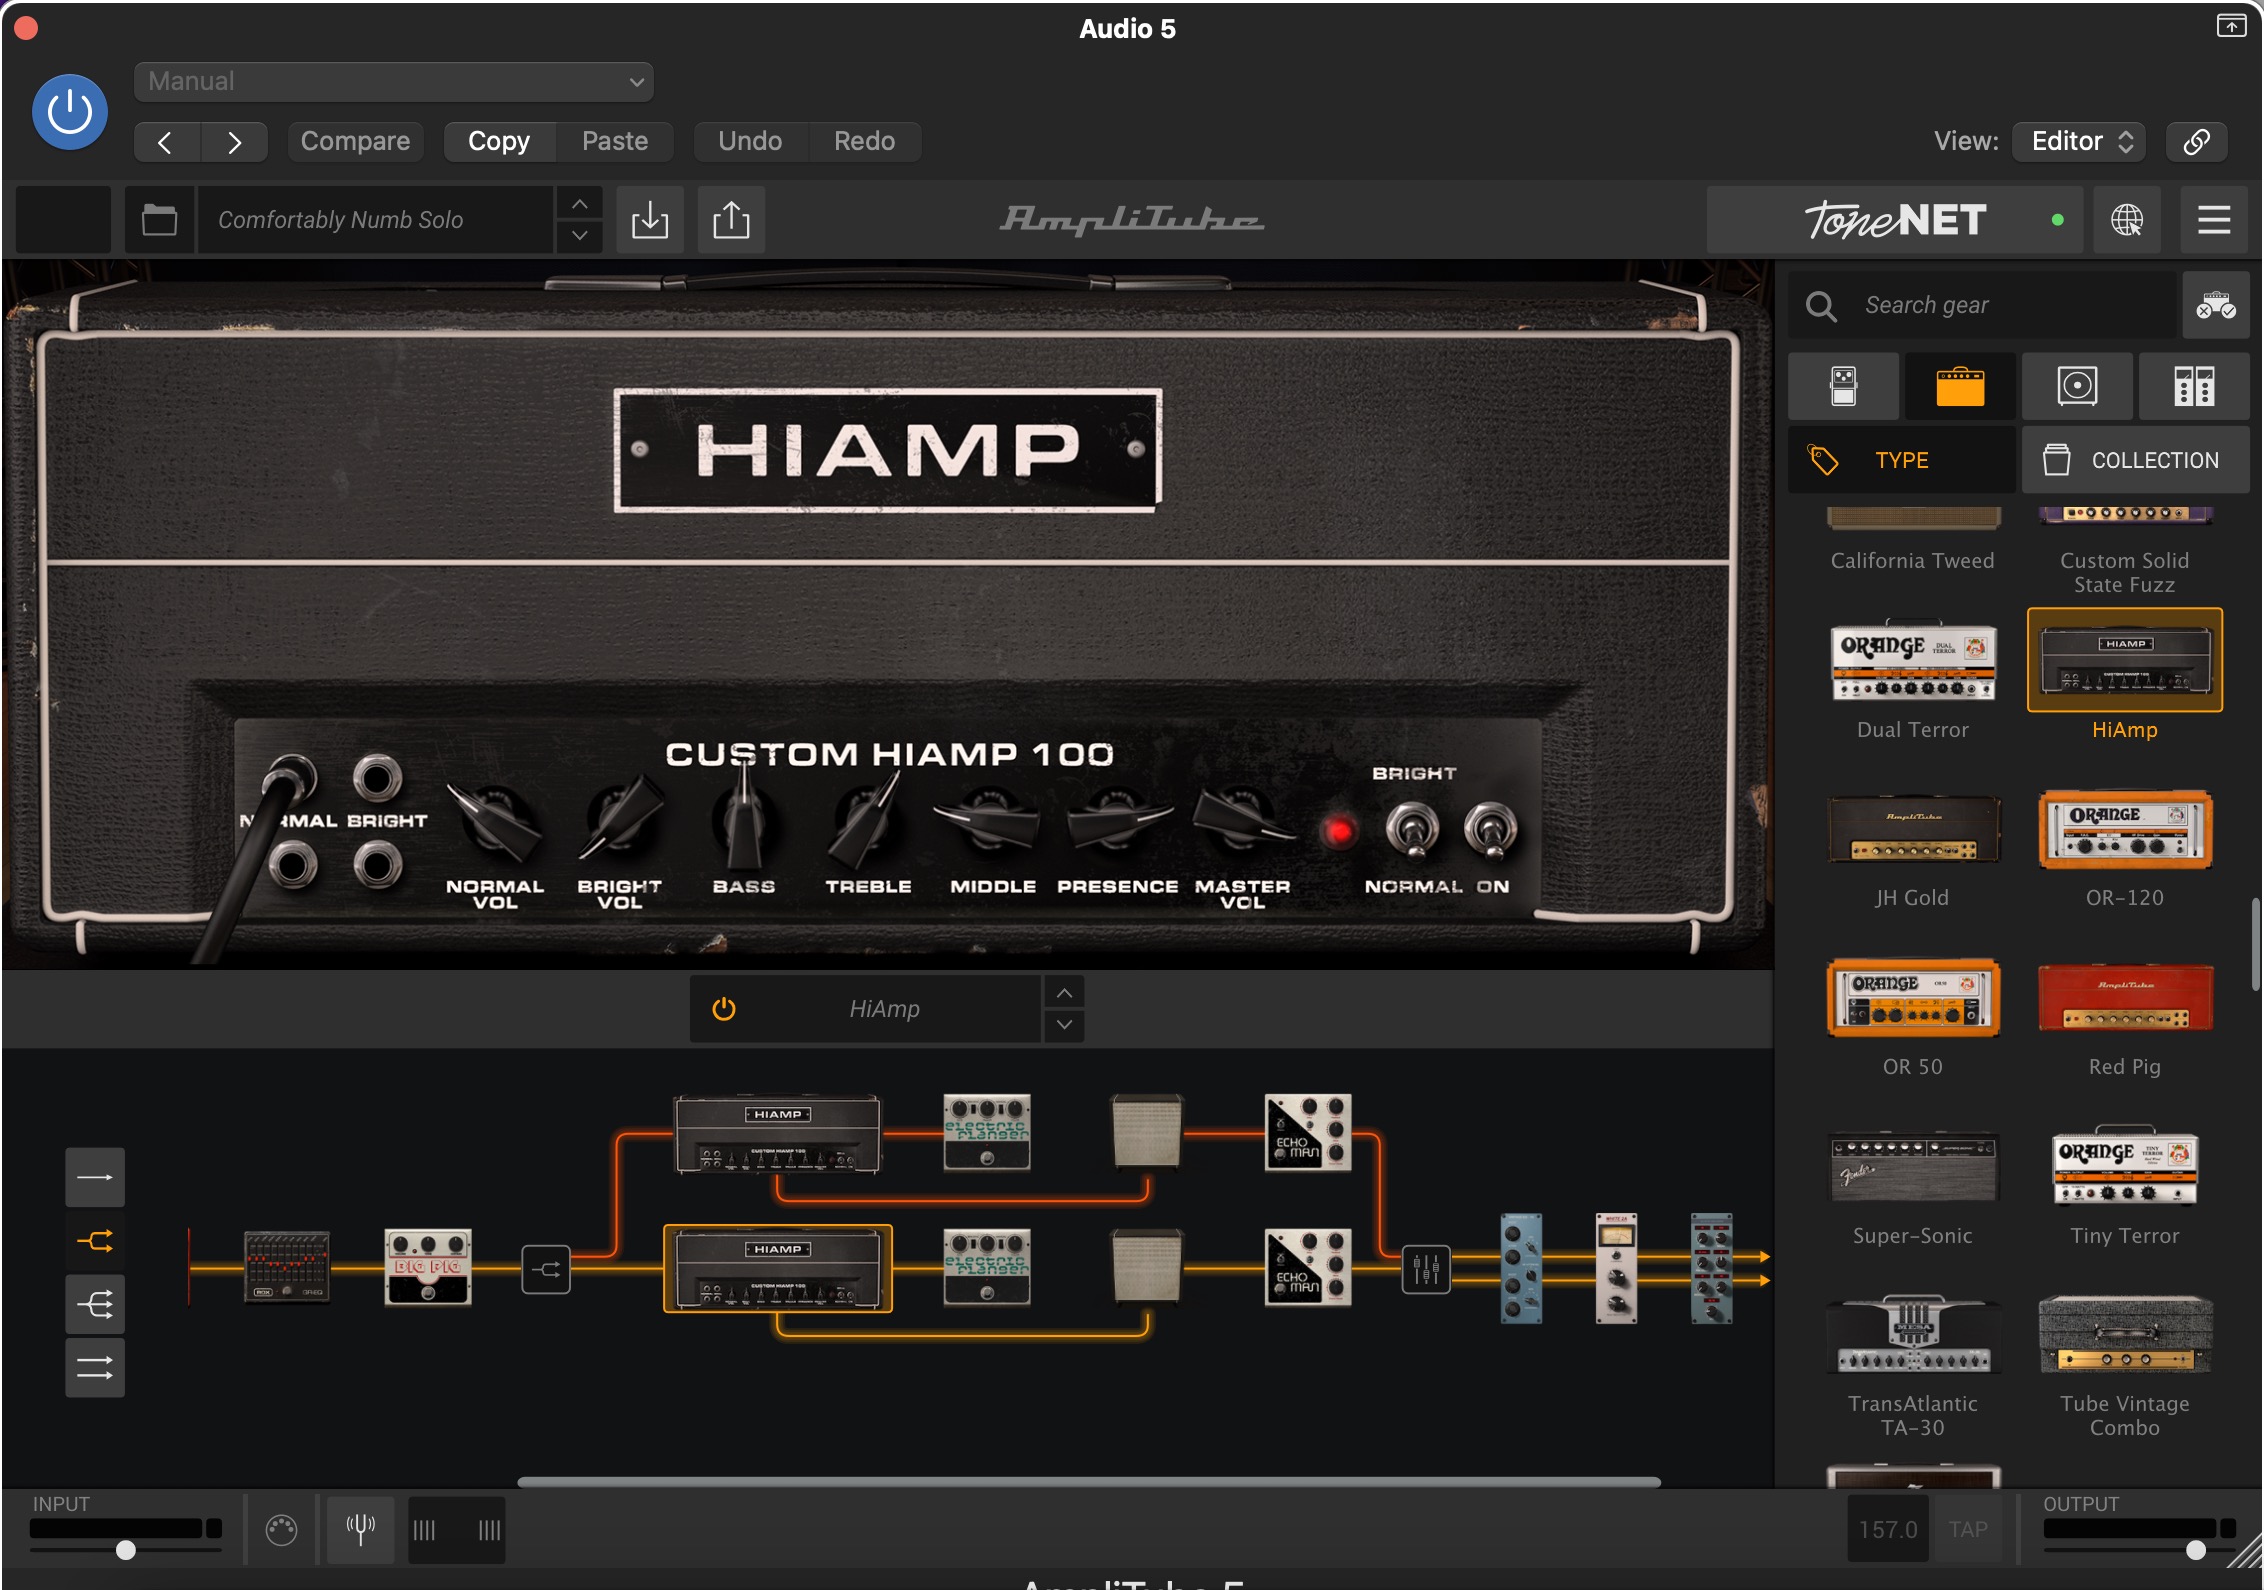Click the TAP tempo button
2264x1590 pixels.
(1967, 1529)
